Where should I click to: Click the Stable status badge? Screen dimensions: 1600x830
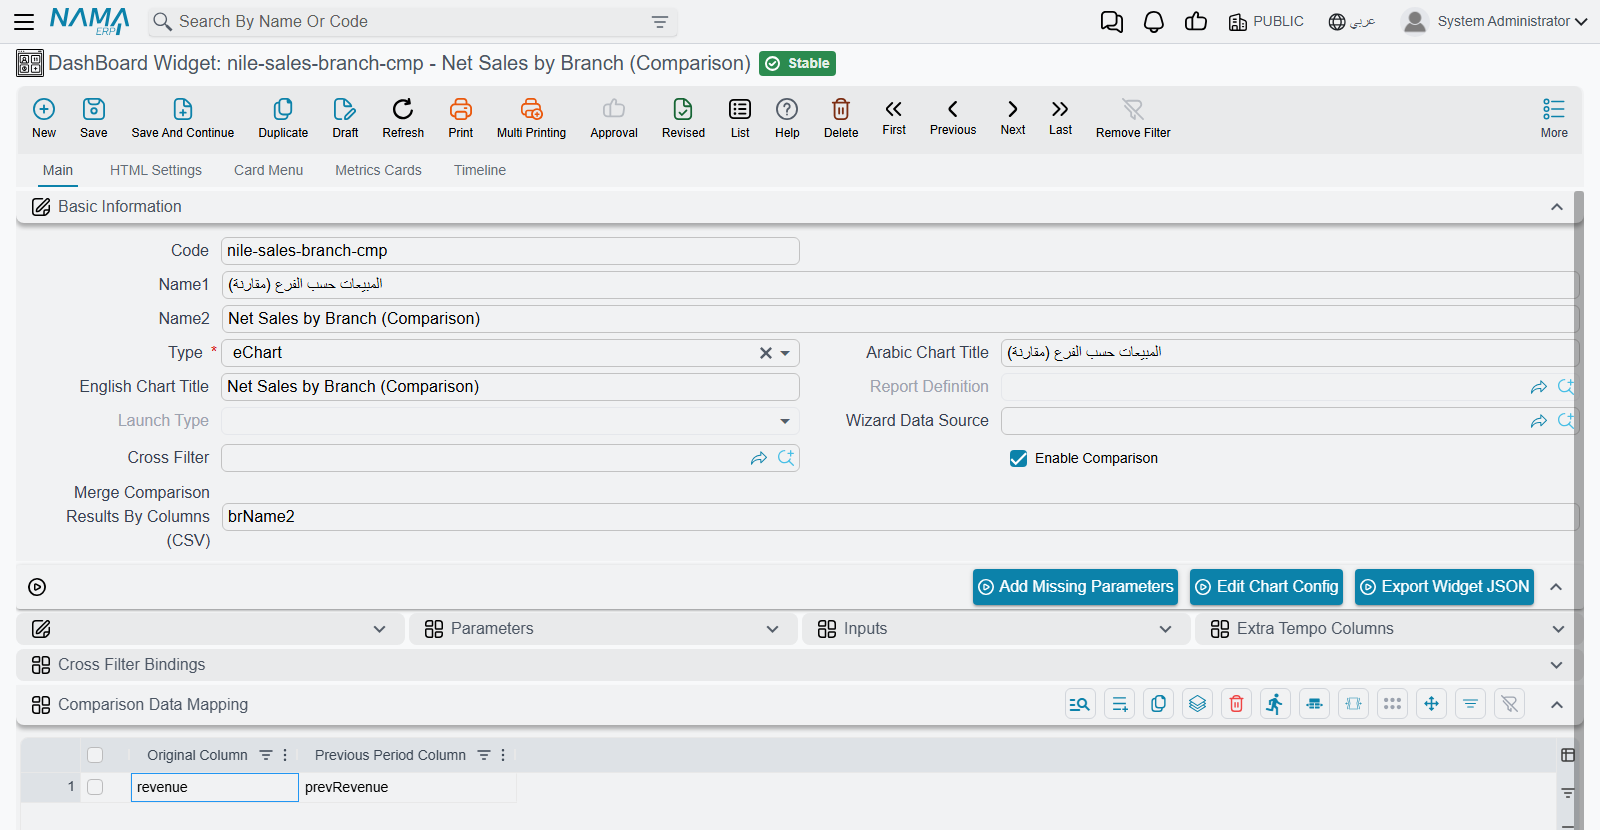[x=797, y=63]
